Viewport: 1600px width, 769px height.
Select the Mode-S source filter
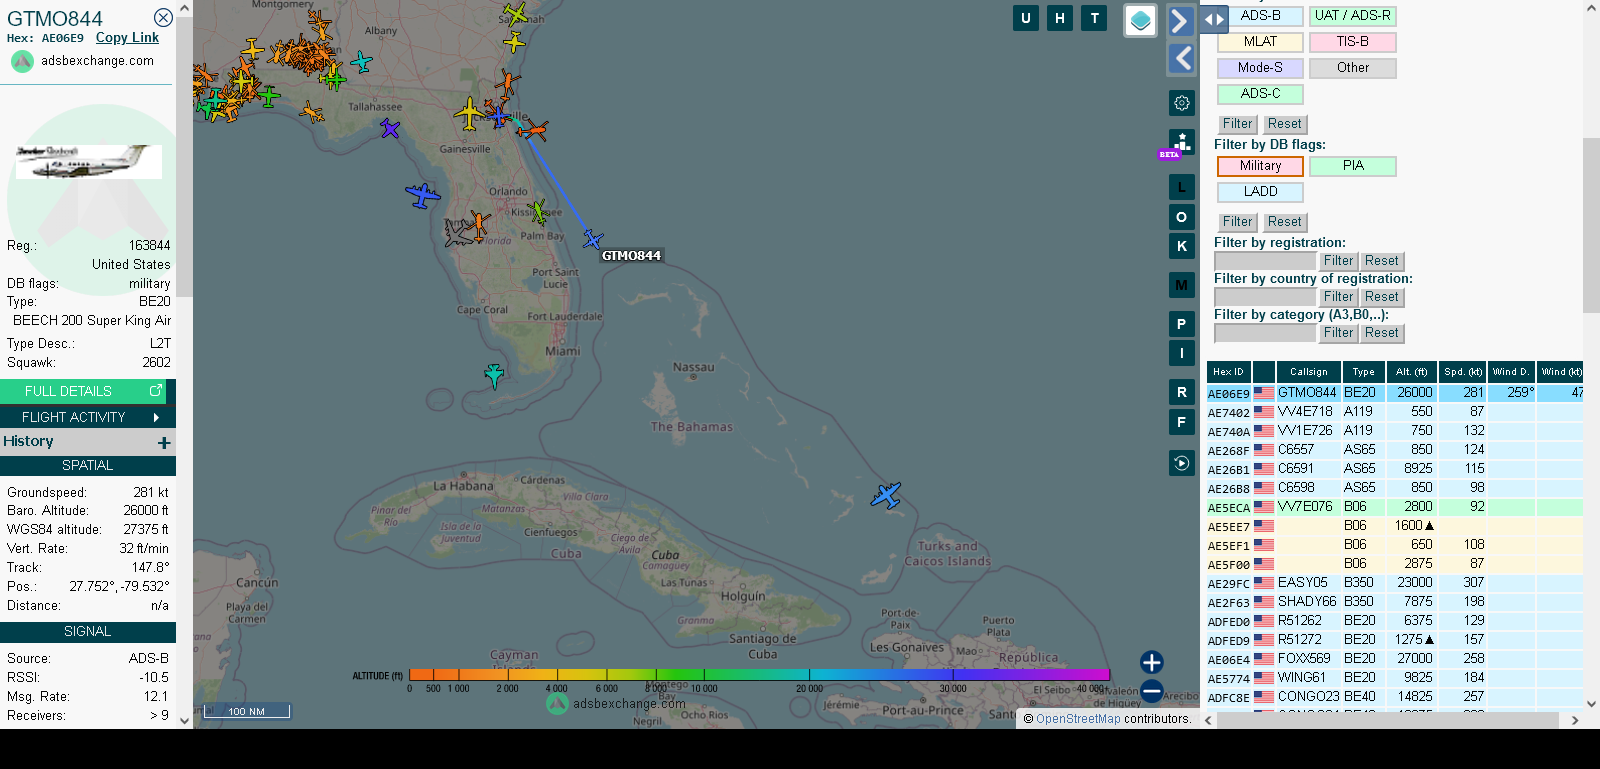1260,68
